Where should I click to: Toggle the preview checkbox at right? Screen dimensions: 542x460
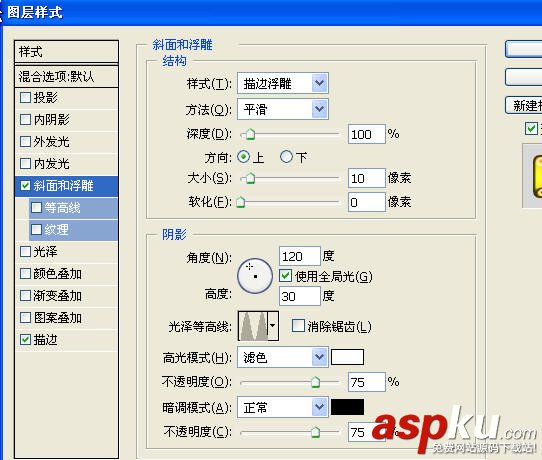coord(531,128)
